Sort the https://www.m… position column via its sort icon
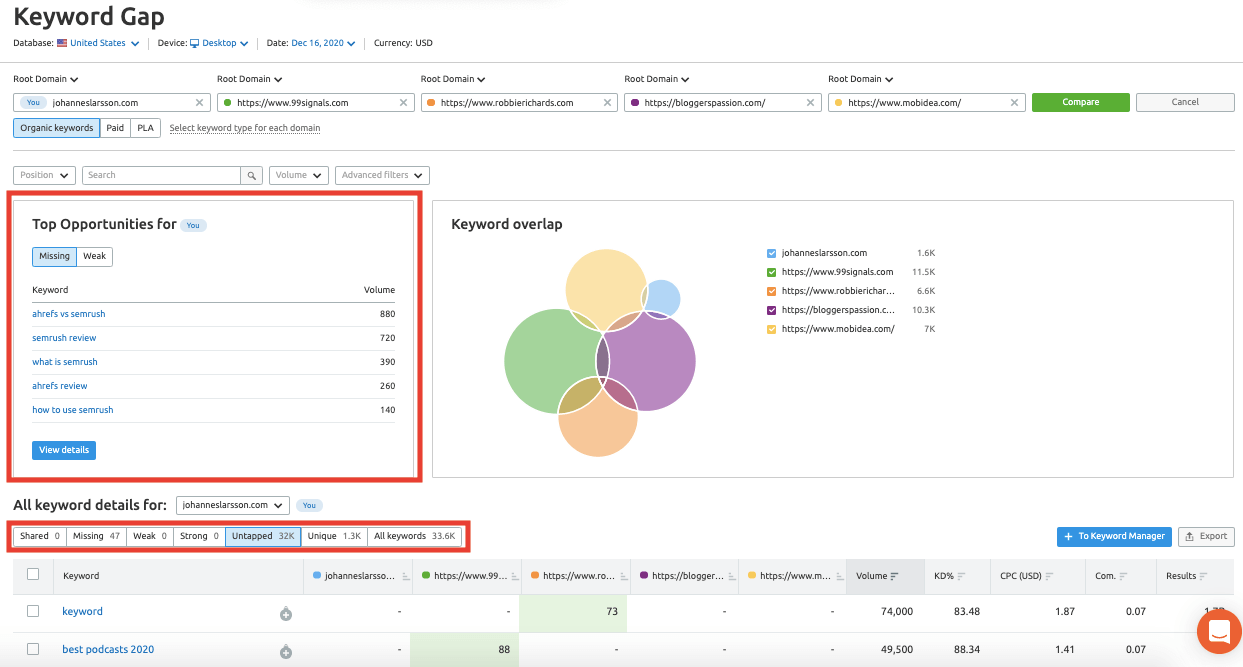 tap(838, 576)
